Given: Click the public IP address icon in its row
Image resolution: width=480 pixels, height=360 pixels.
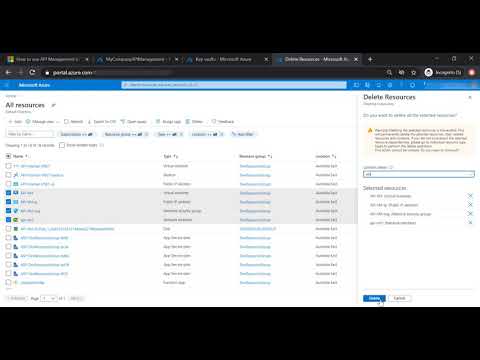Looking at the screenshot, I should pos(16,202).
